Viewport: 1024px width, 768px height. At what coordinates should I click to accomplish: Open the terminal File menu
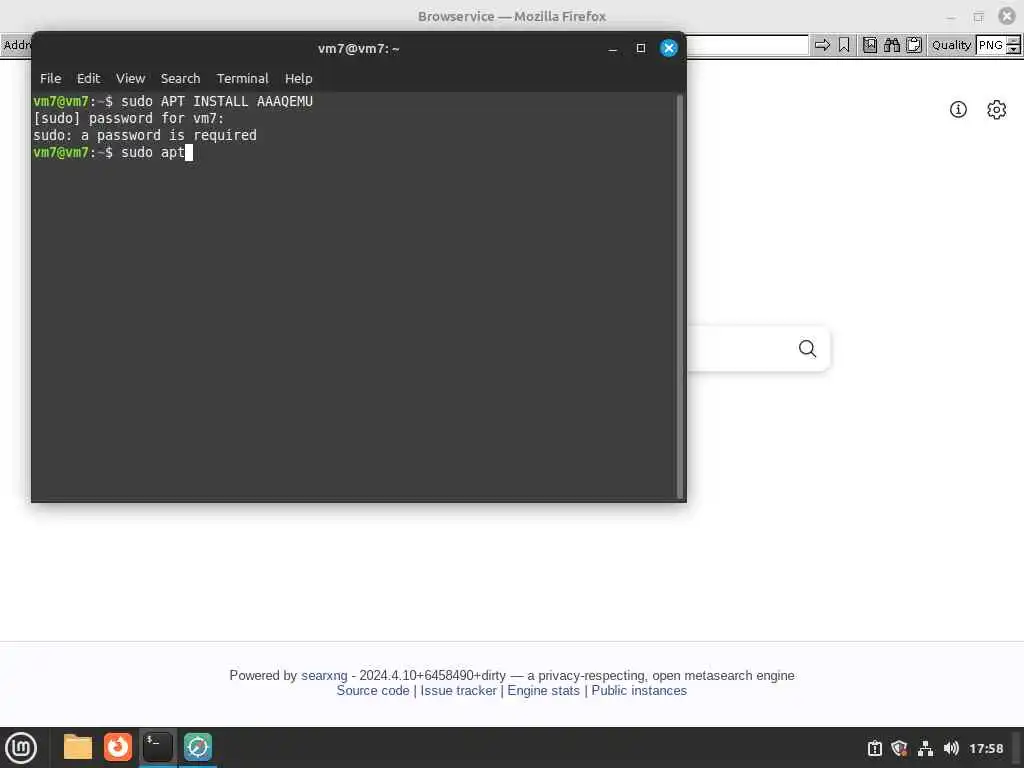50,78
